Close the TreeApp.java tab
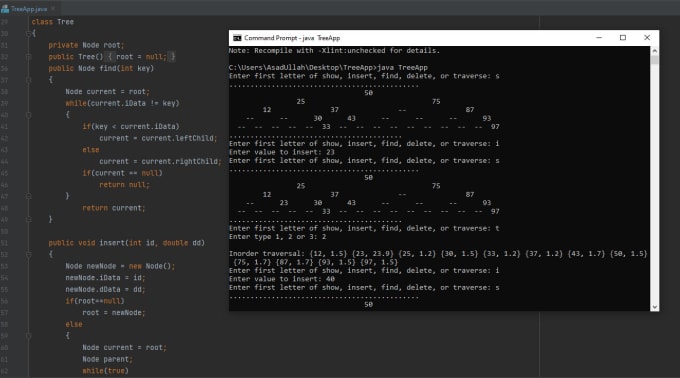Image resolution: width=680 pixels, height=378 pixels. point(53,9)
